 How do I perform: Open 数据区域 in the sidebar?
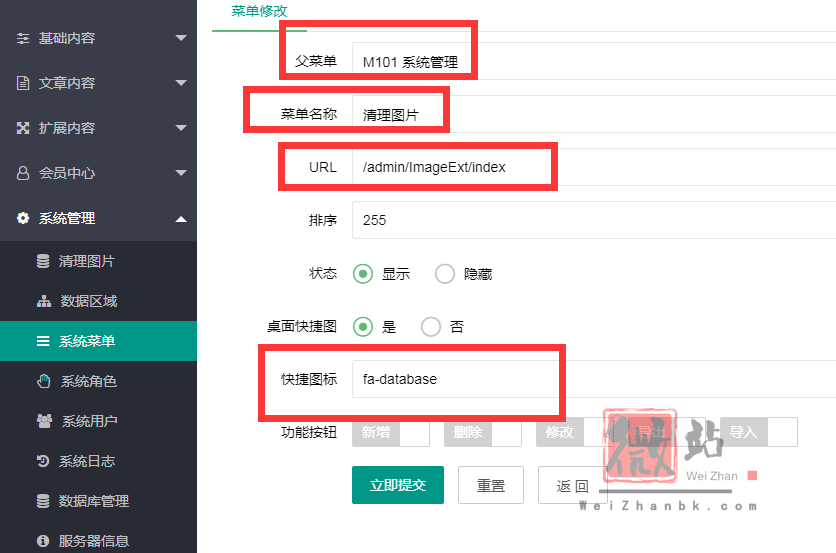tap(98, 301)
